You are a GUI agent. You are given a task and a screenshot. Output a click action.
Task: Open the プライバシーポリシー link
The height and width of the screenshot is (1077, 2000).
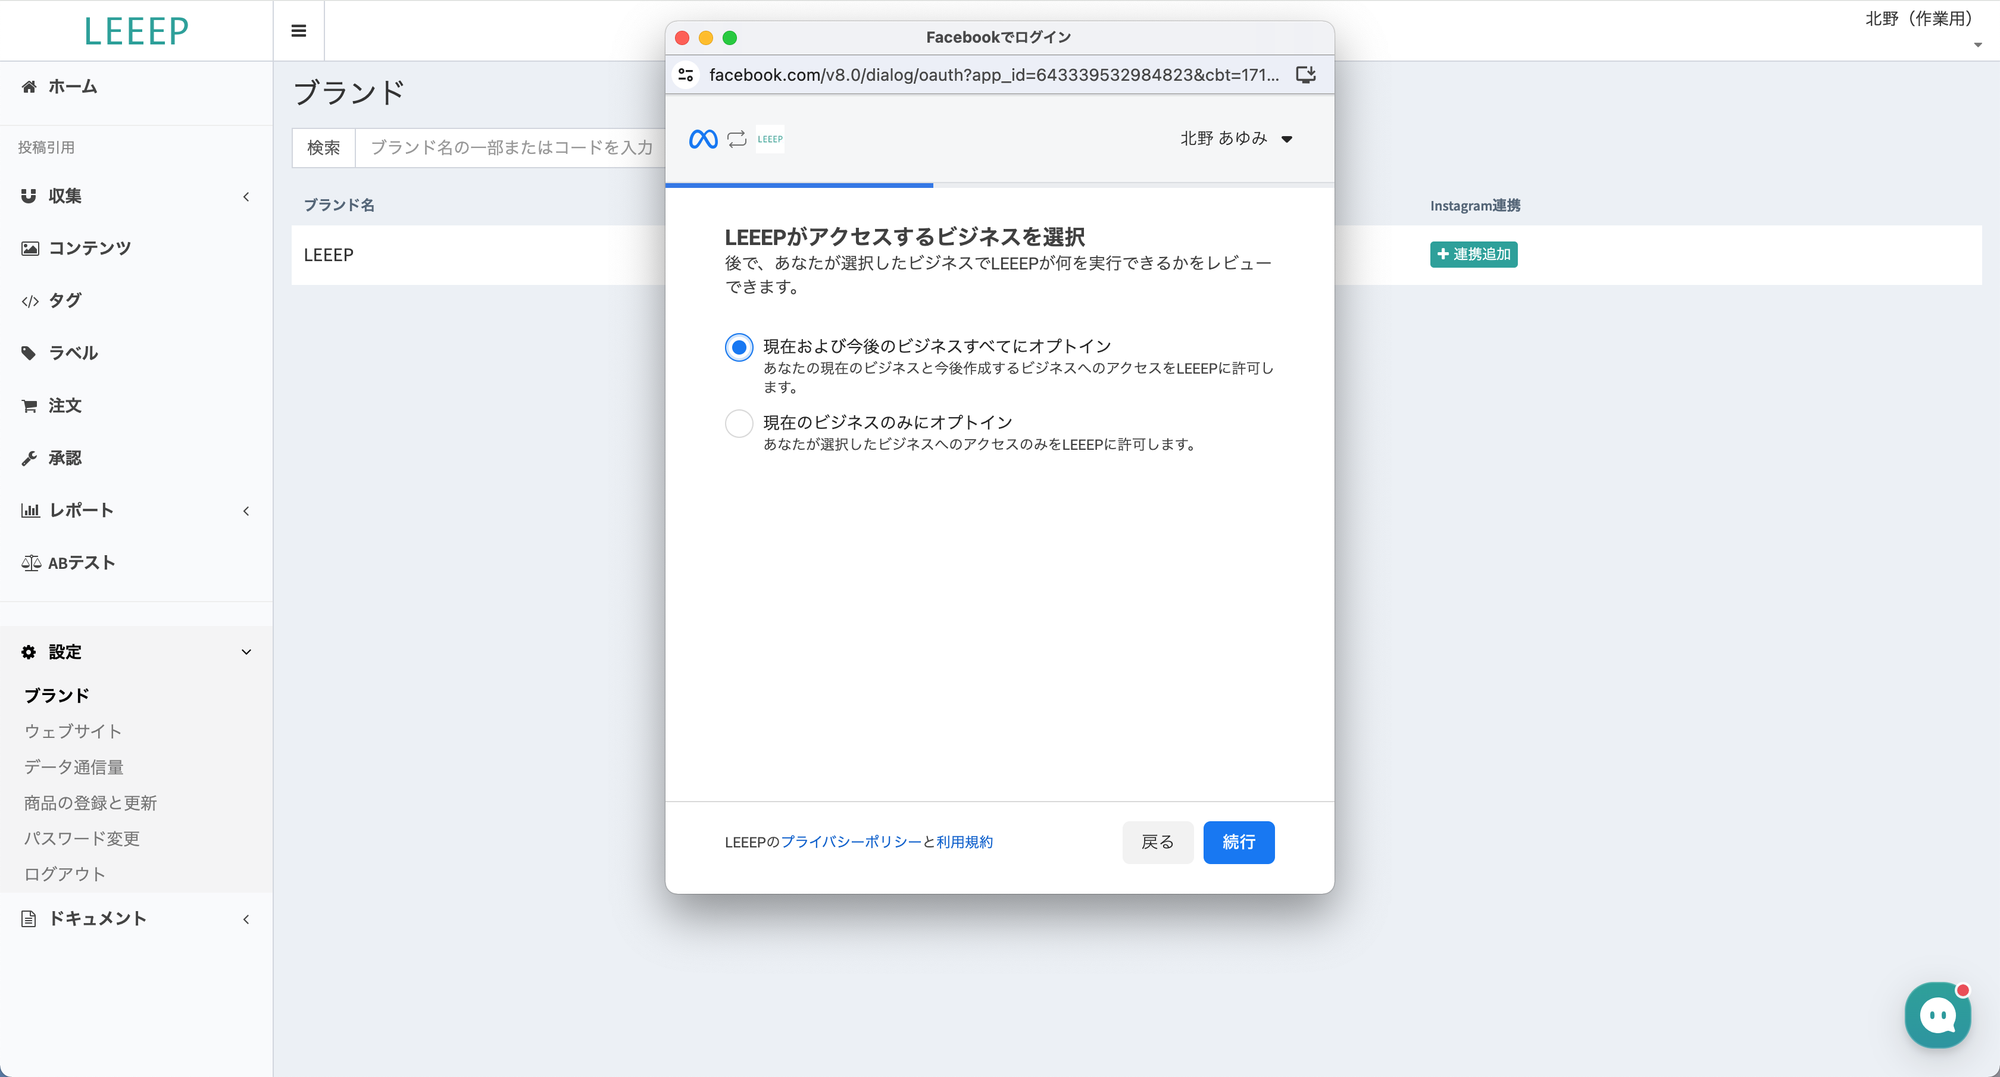tap(851, 842)
